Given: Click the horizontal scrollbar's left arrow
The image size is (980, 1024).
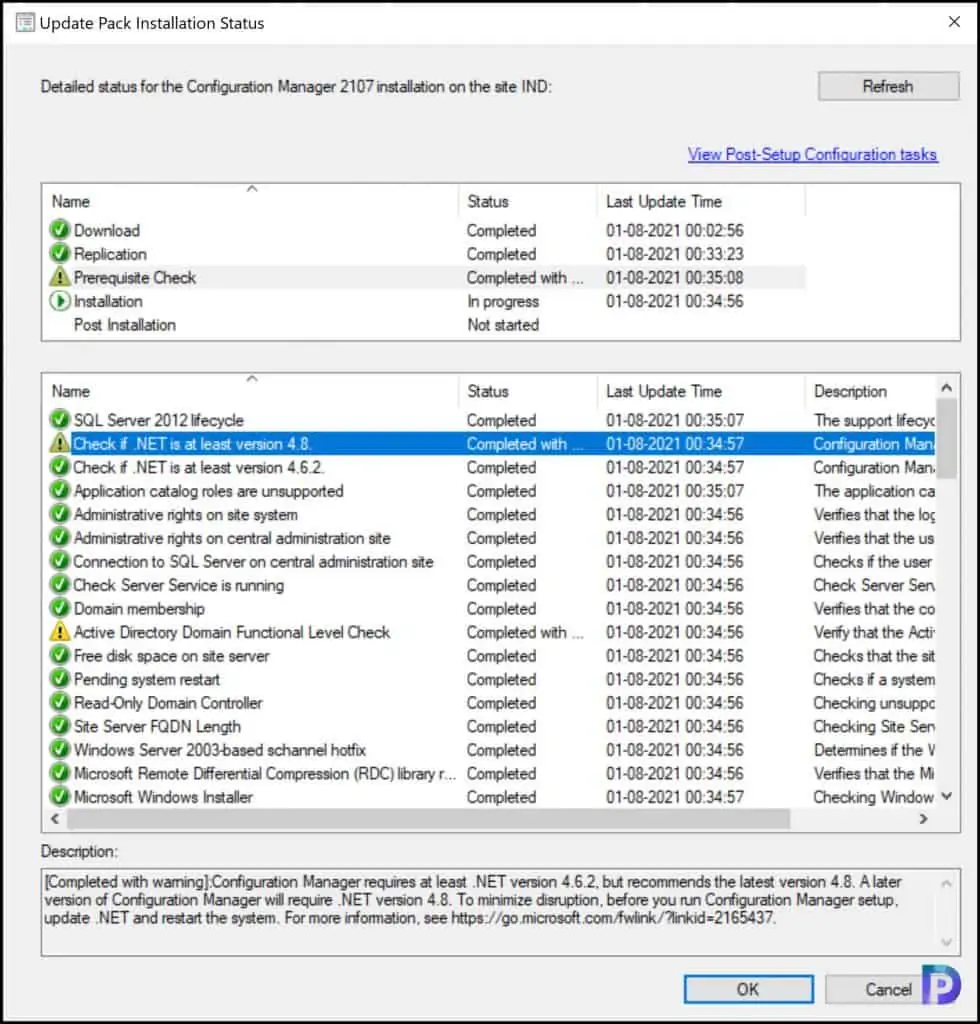Looking at the screenshot, I should click(55, 818).
